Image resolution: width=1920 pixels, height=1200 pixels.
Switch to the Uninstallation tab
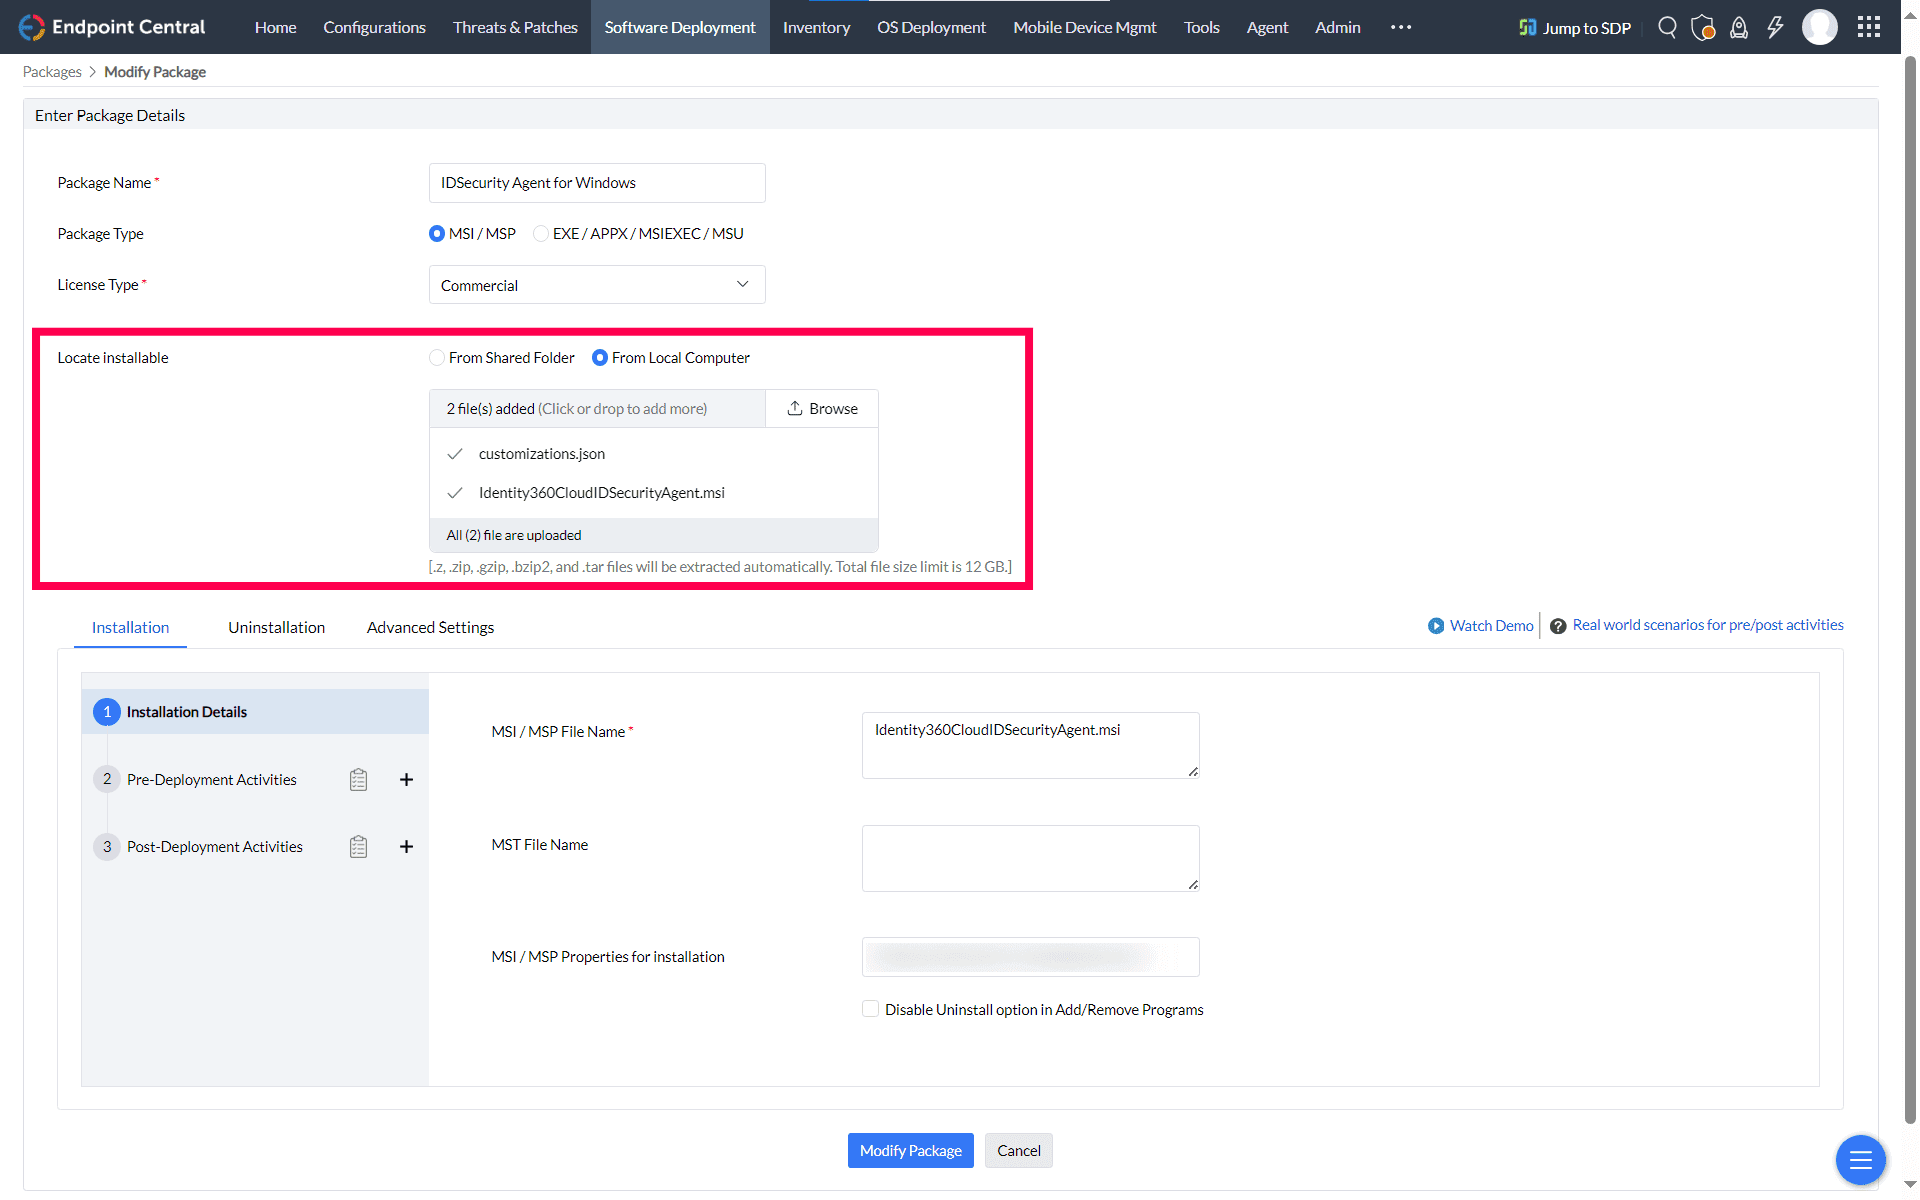[x=276, y=628]
